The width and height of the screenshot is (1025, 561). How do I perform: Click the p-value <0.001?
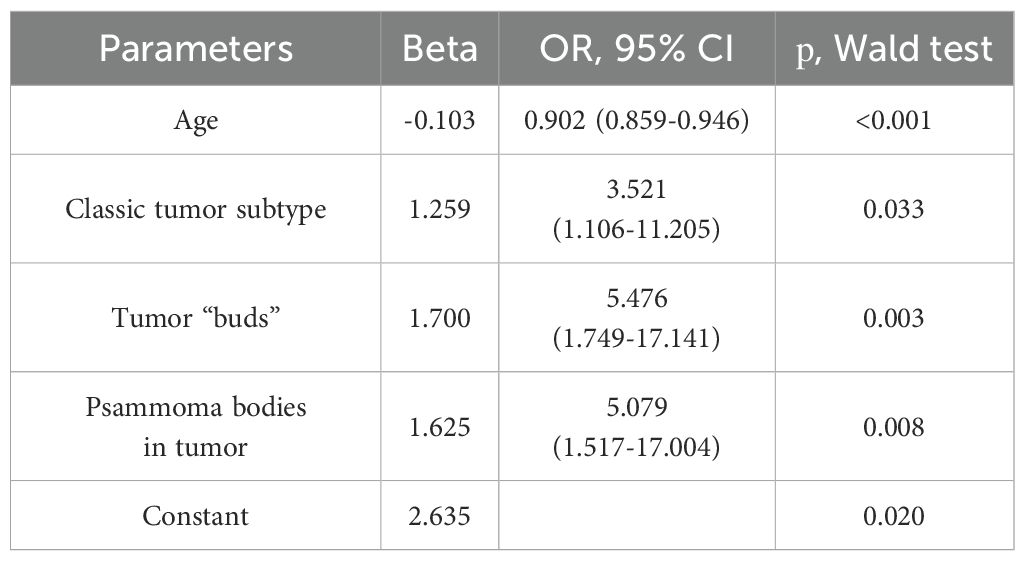tap(895, 121)
